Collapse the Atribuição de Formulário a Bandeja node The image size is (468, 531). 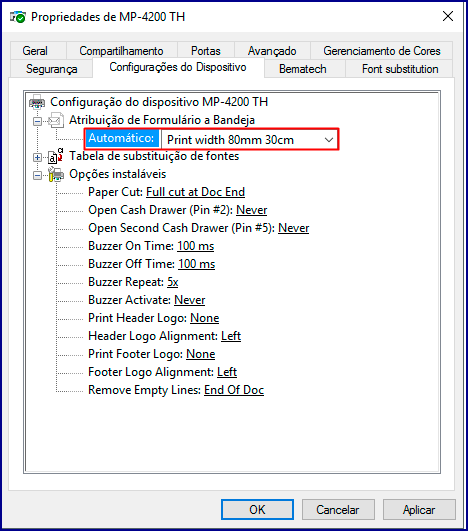pos(37,121)
